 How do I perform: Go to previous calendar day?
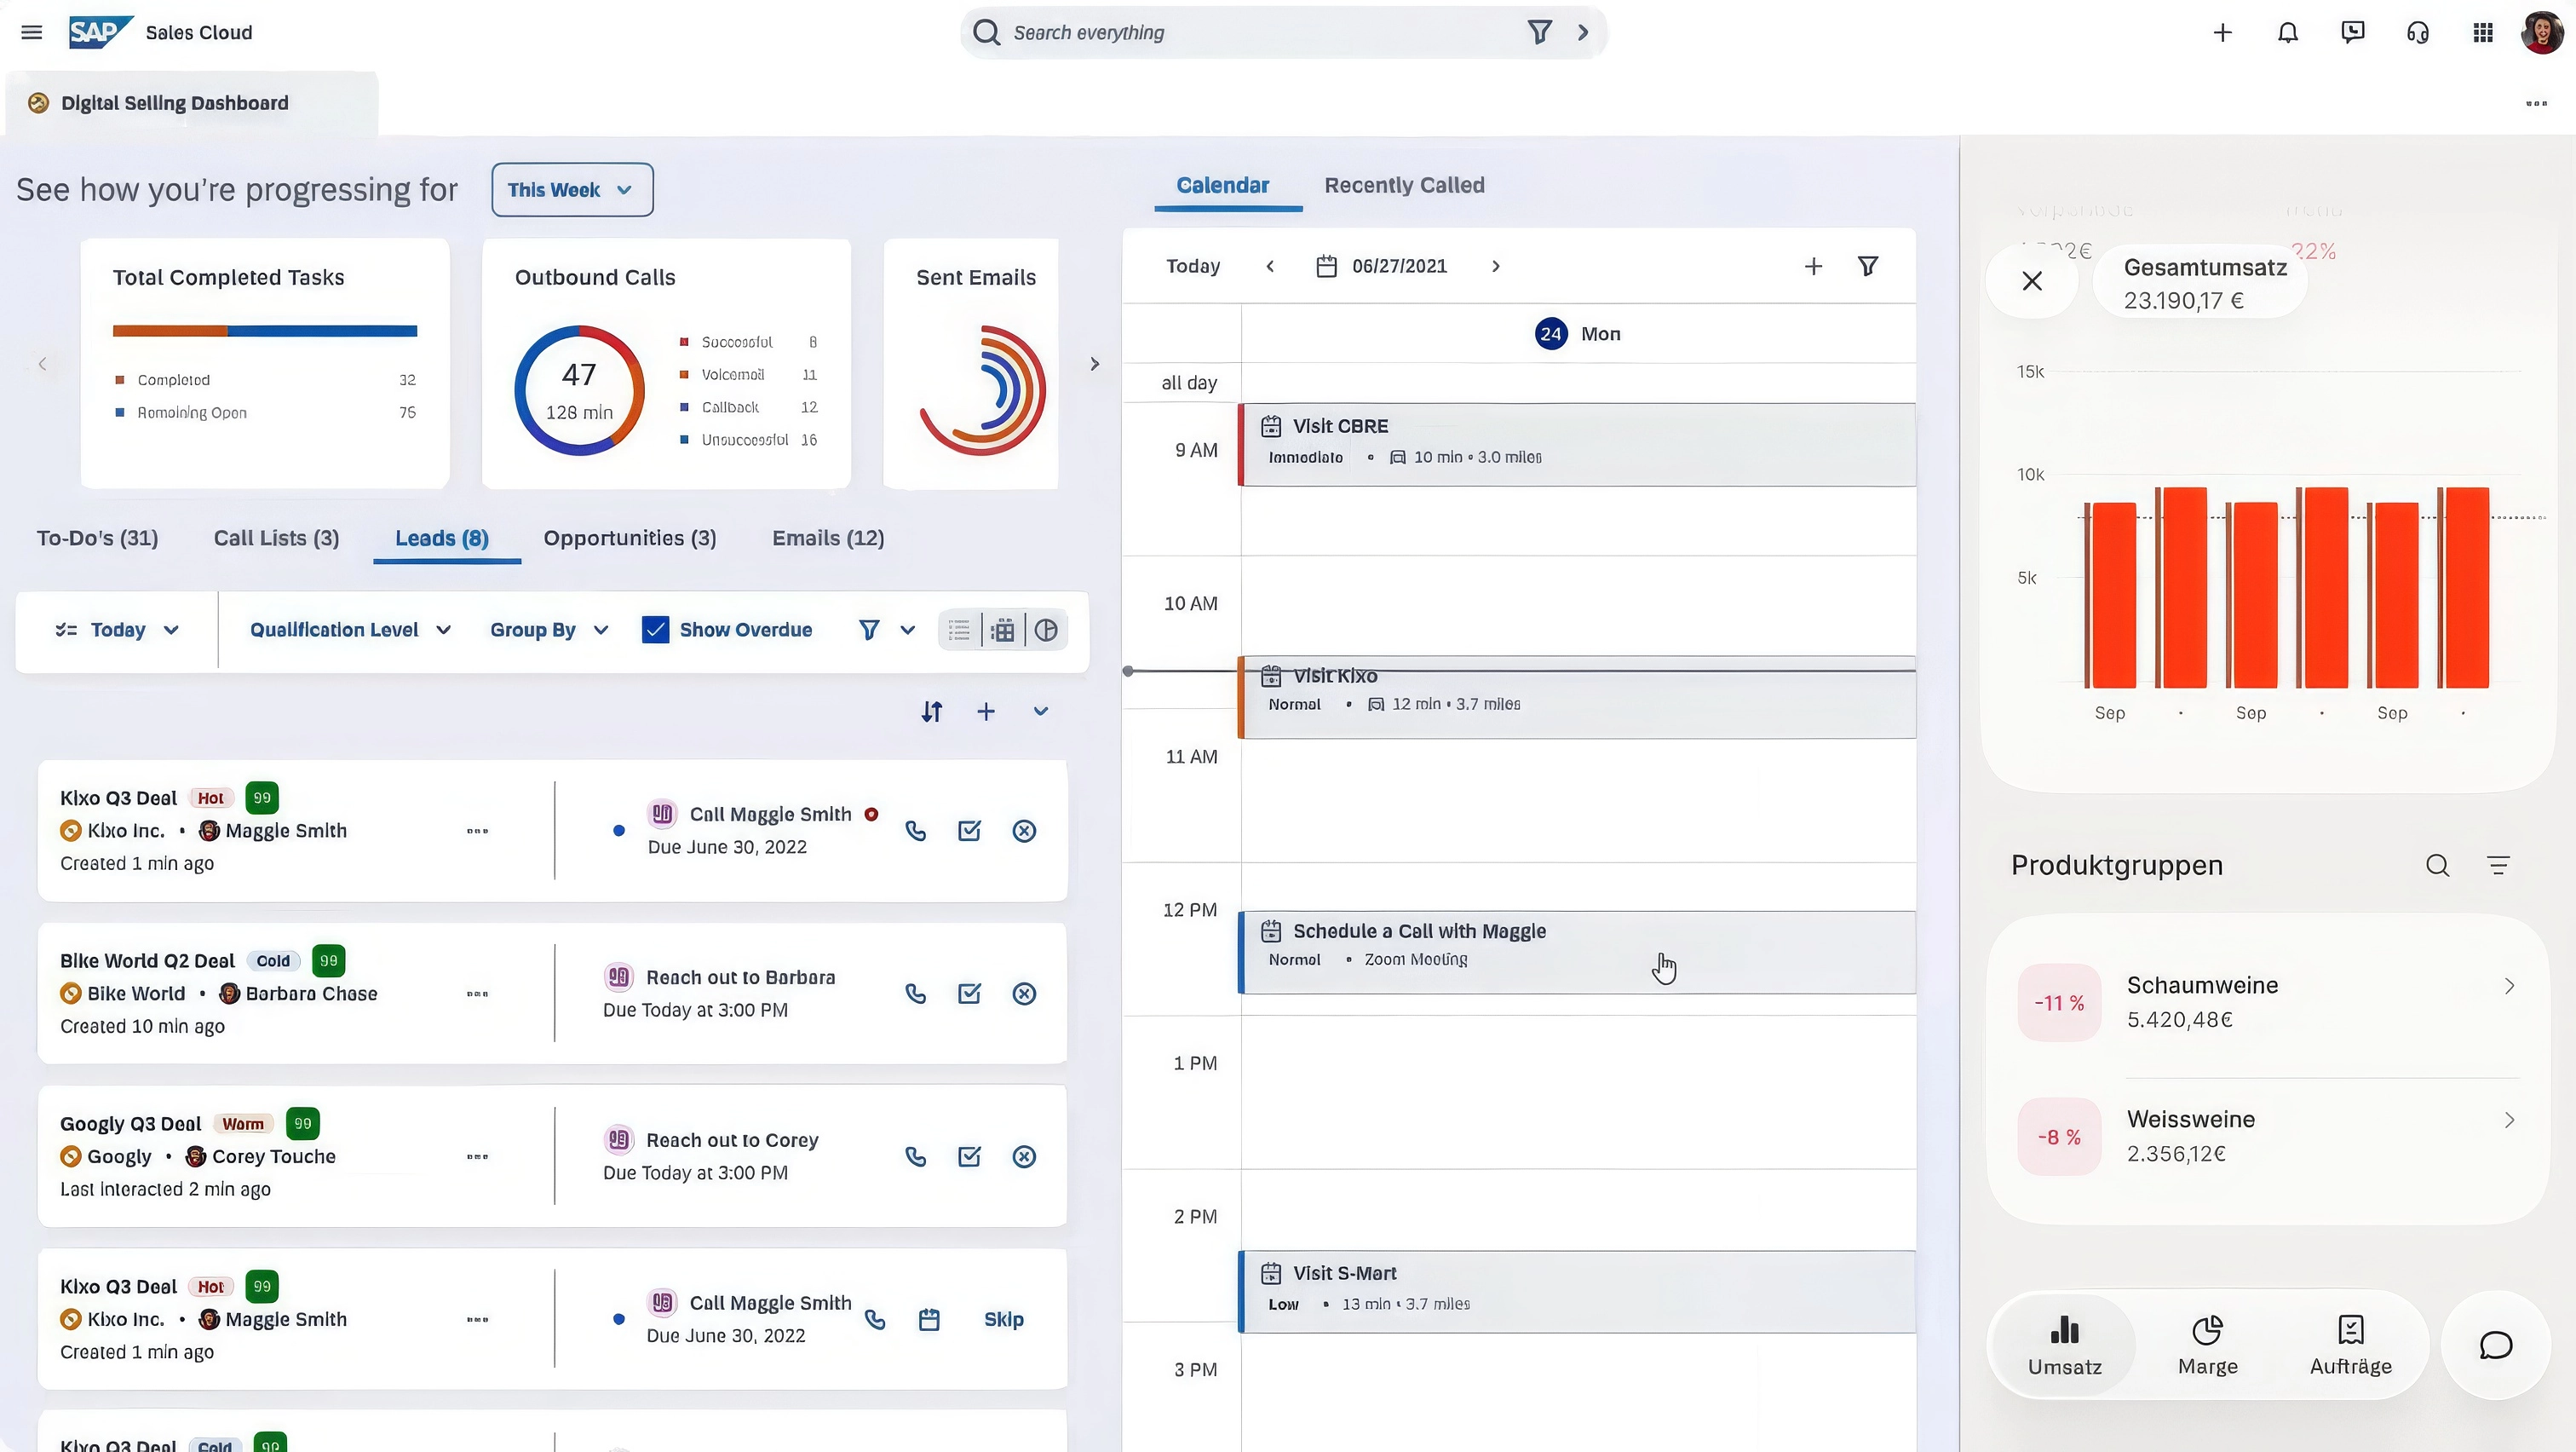[1270, 266]
